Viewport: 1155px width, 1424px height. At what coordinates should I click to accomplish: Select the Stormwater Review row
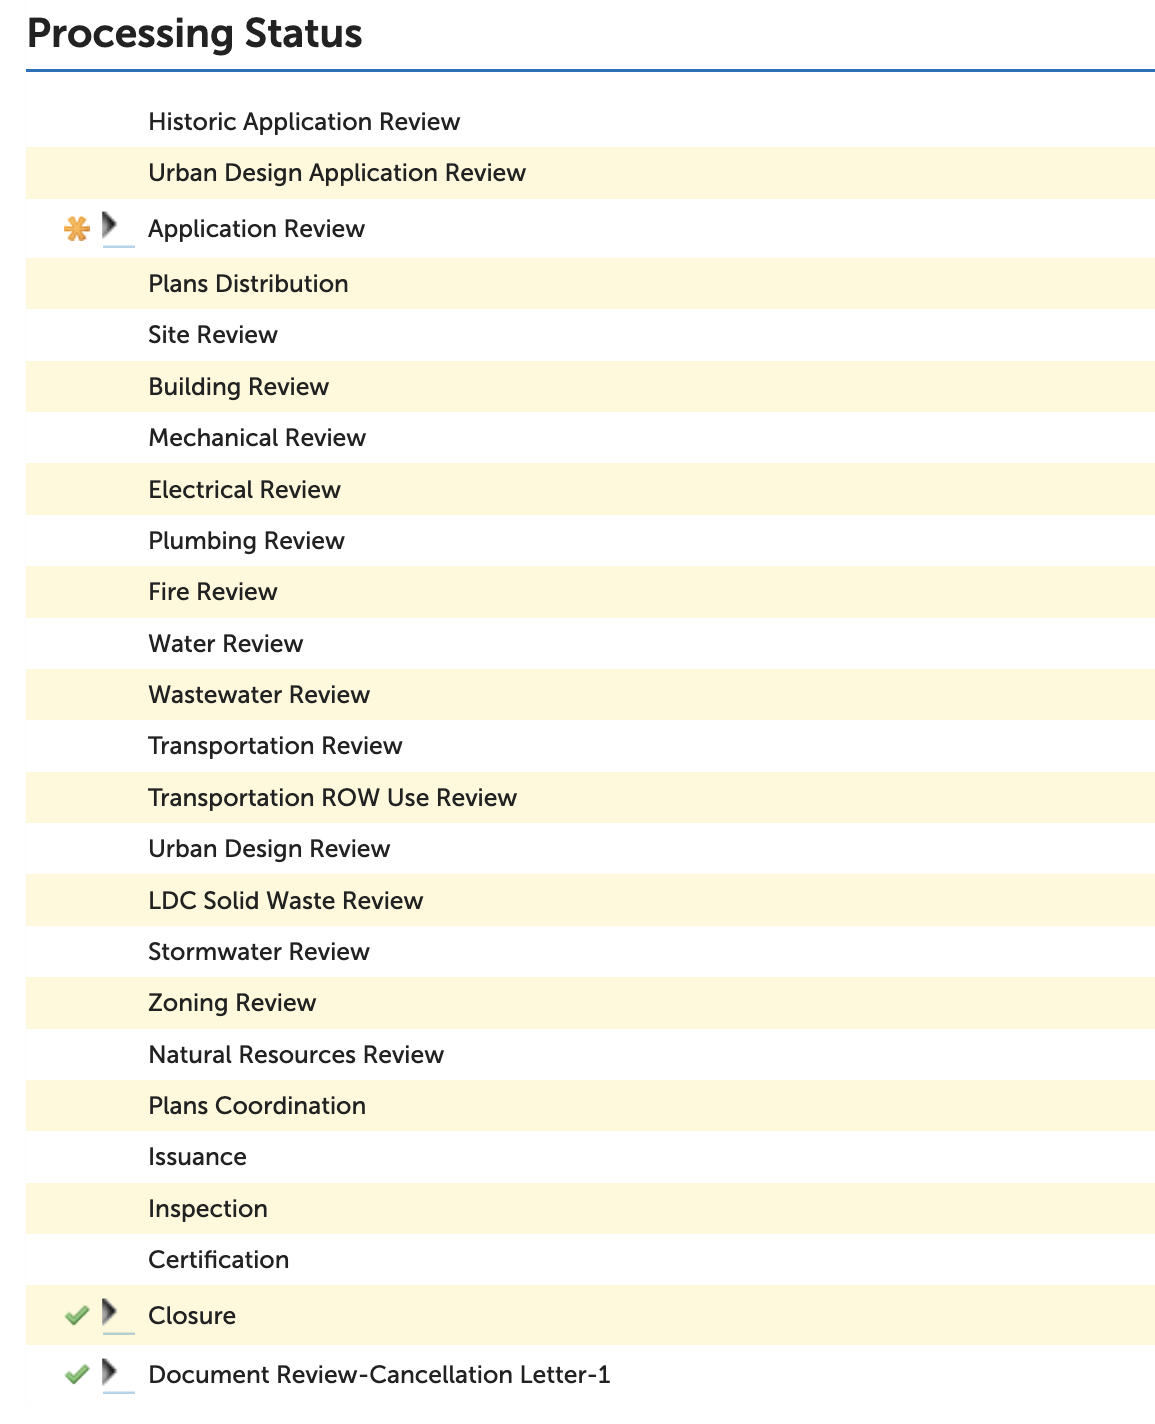(590, 952)
